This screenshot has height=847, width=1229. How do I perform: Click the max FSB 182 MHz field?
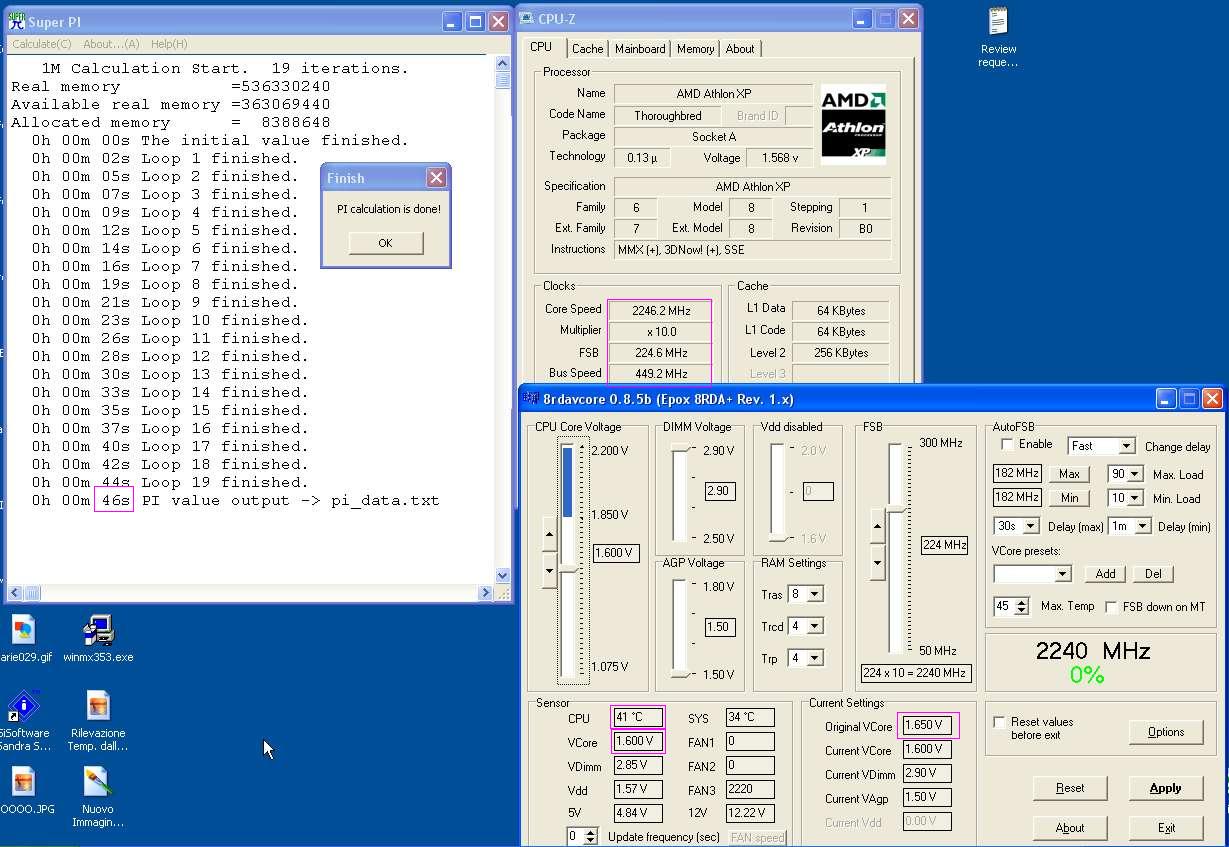tap(1017, 473)
